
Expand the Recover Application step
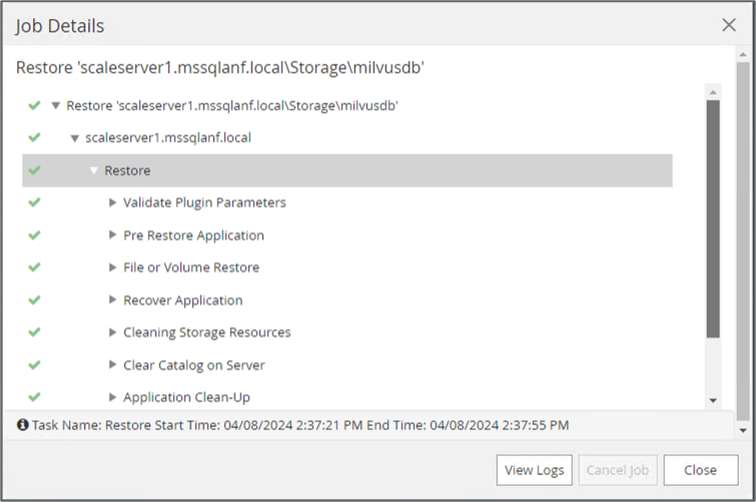(113, 300)
